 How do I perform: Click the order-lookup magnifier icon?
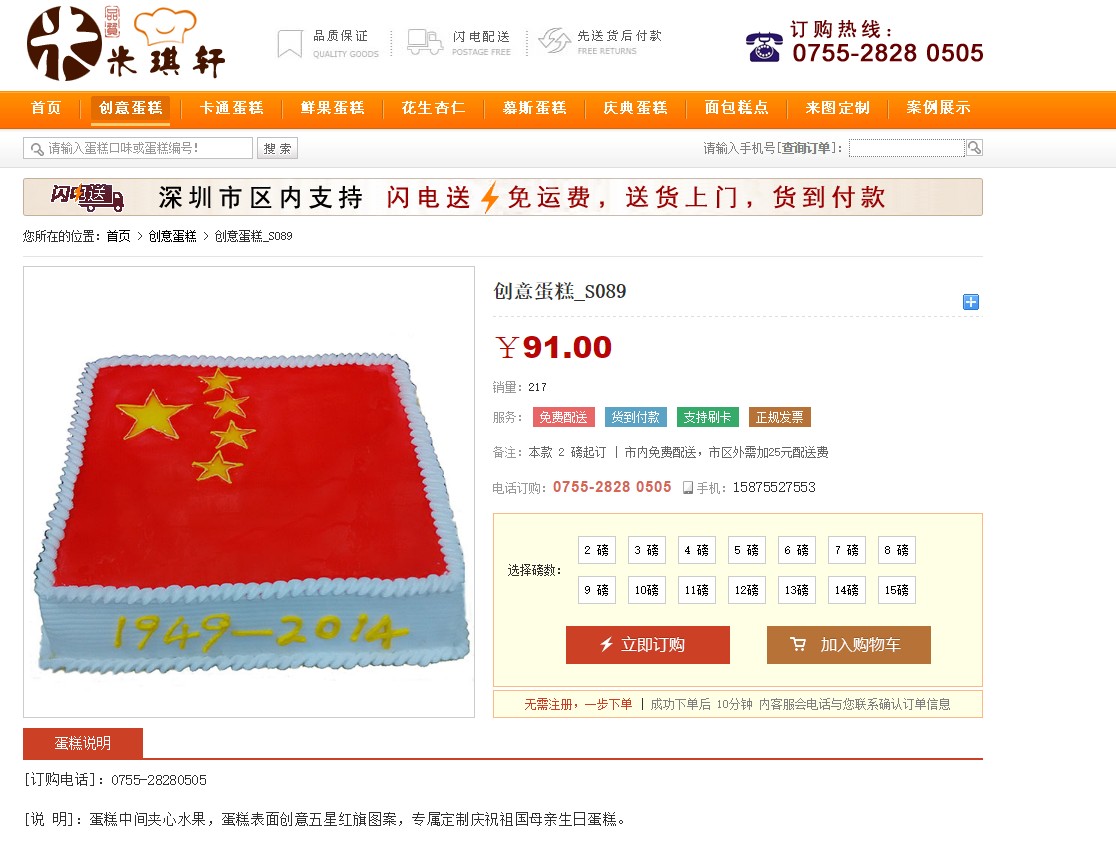974,147
